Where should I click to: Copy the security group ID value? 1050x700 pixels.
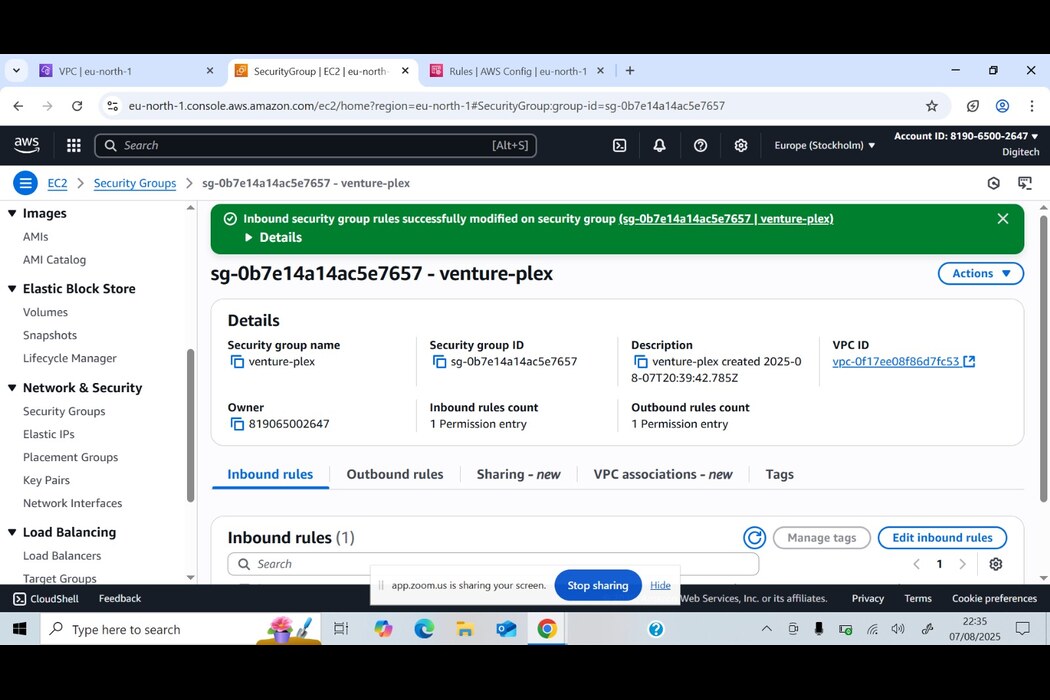point(439,362)
